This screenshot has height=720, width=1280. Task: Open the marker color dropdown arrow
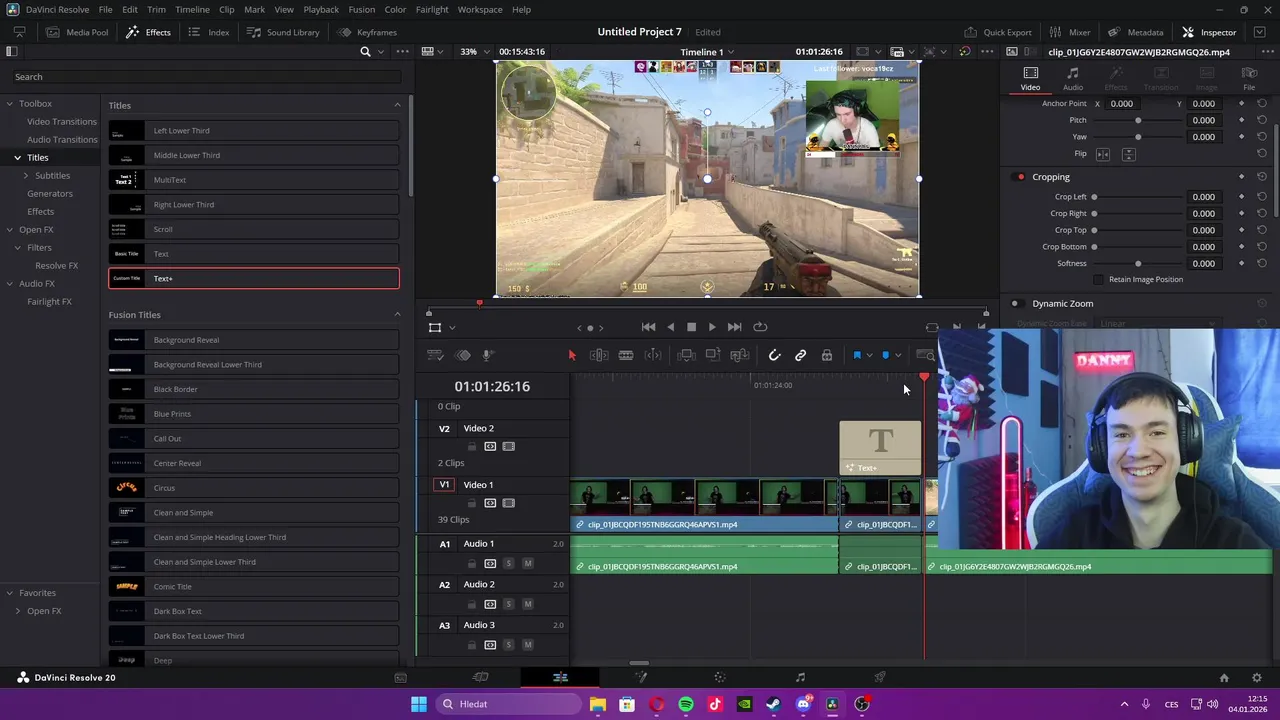[897, 355]
